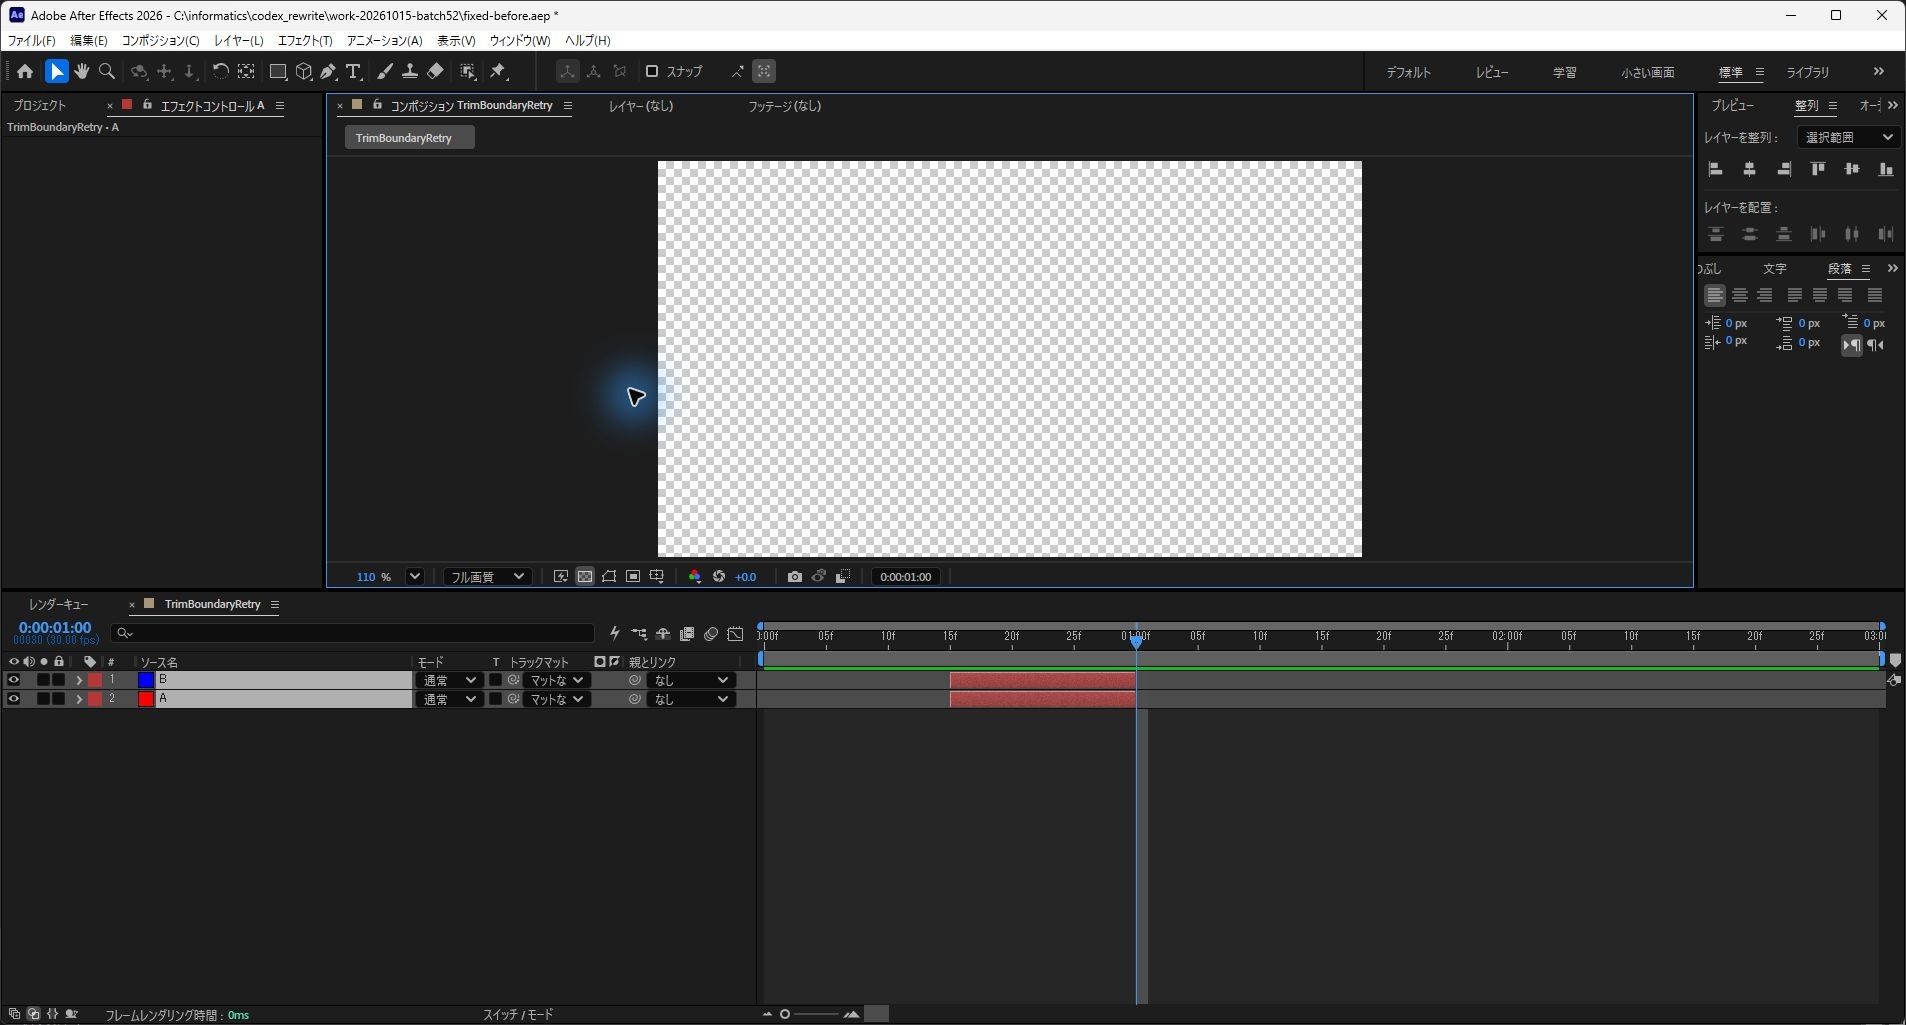Toggle motion blur enable for composition

(711, 633)
